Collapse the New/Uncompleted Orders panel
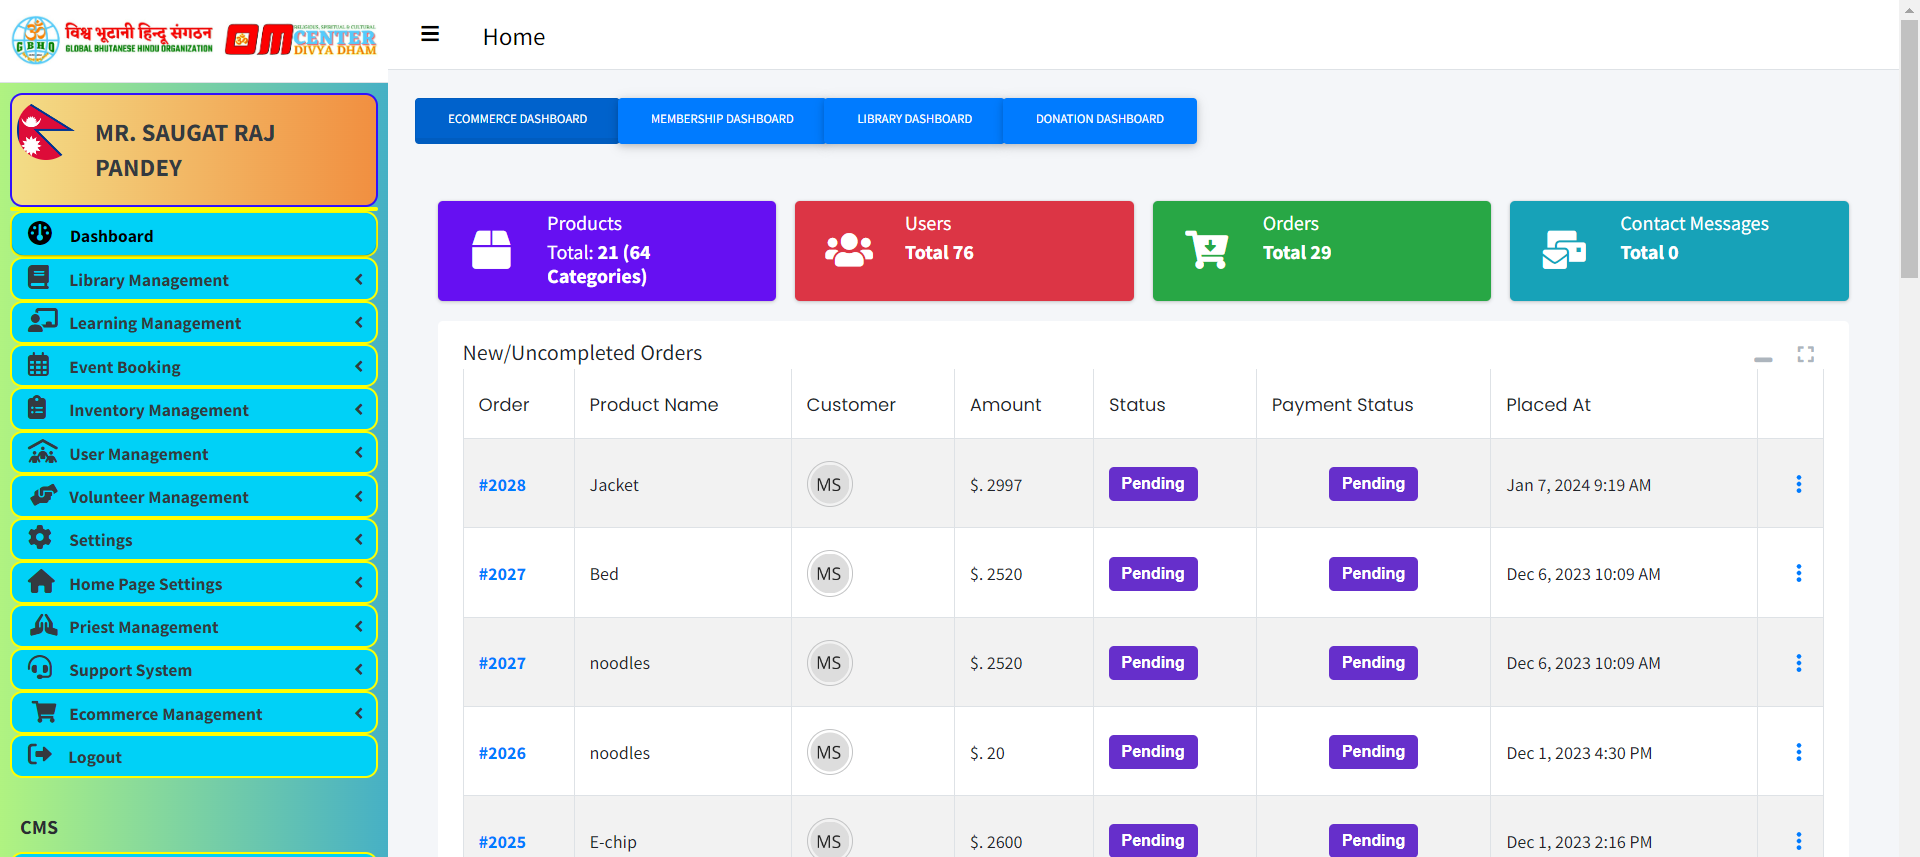Viewport: 1920px width, 857px height. tap(1763, 358)
